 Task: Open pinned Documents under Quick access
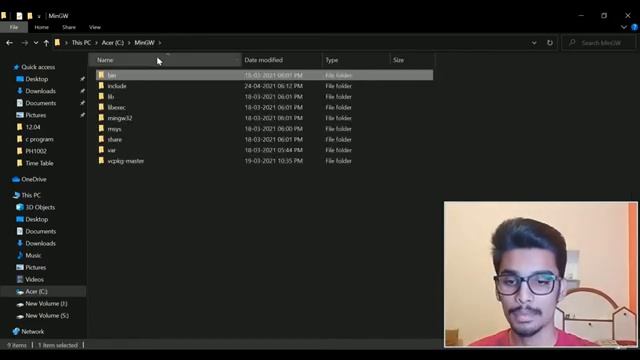pyautogui.click(x=40, y=103)
